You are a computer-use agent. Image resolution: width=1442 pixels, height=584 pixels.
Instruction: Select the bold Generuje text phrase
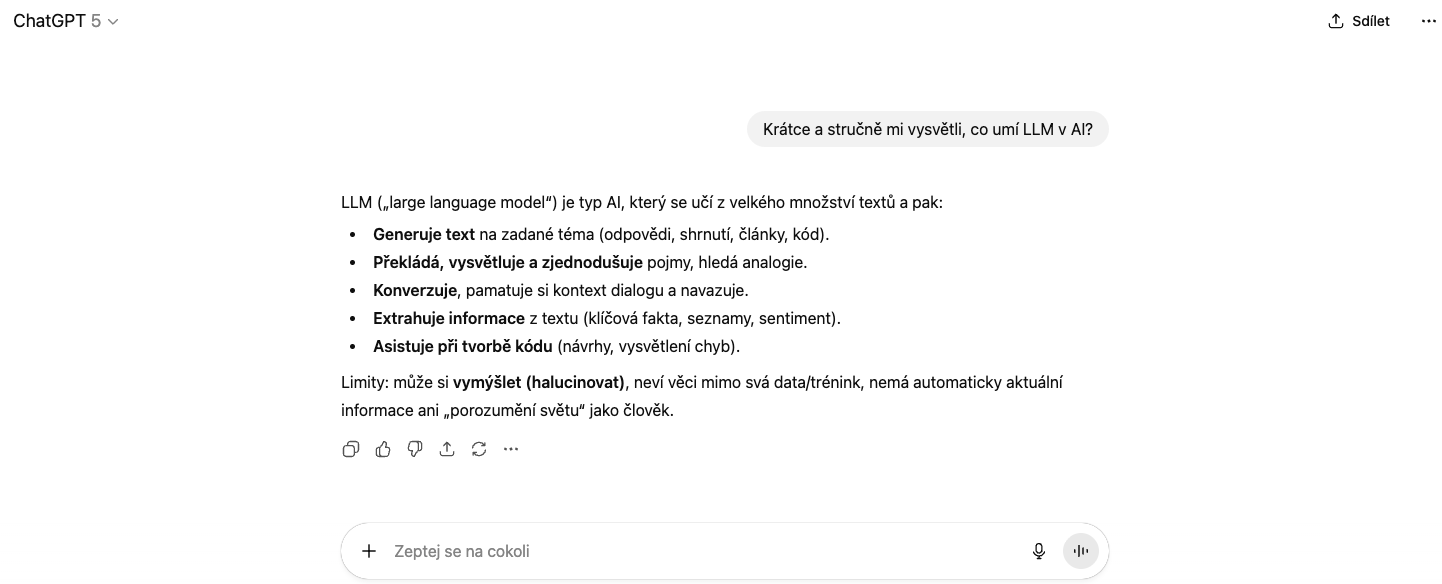pyautogui.click(x=424, y=234)
